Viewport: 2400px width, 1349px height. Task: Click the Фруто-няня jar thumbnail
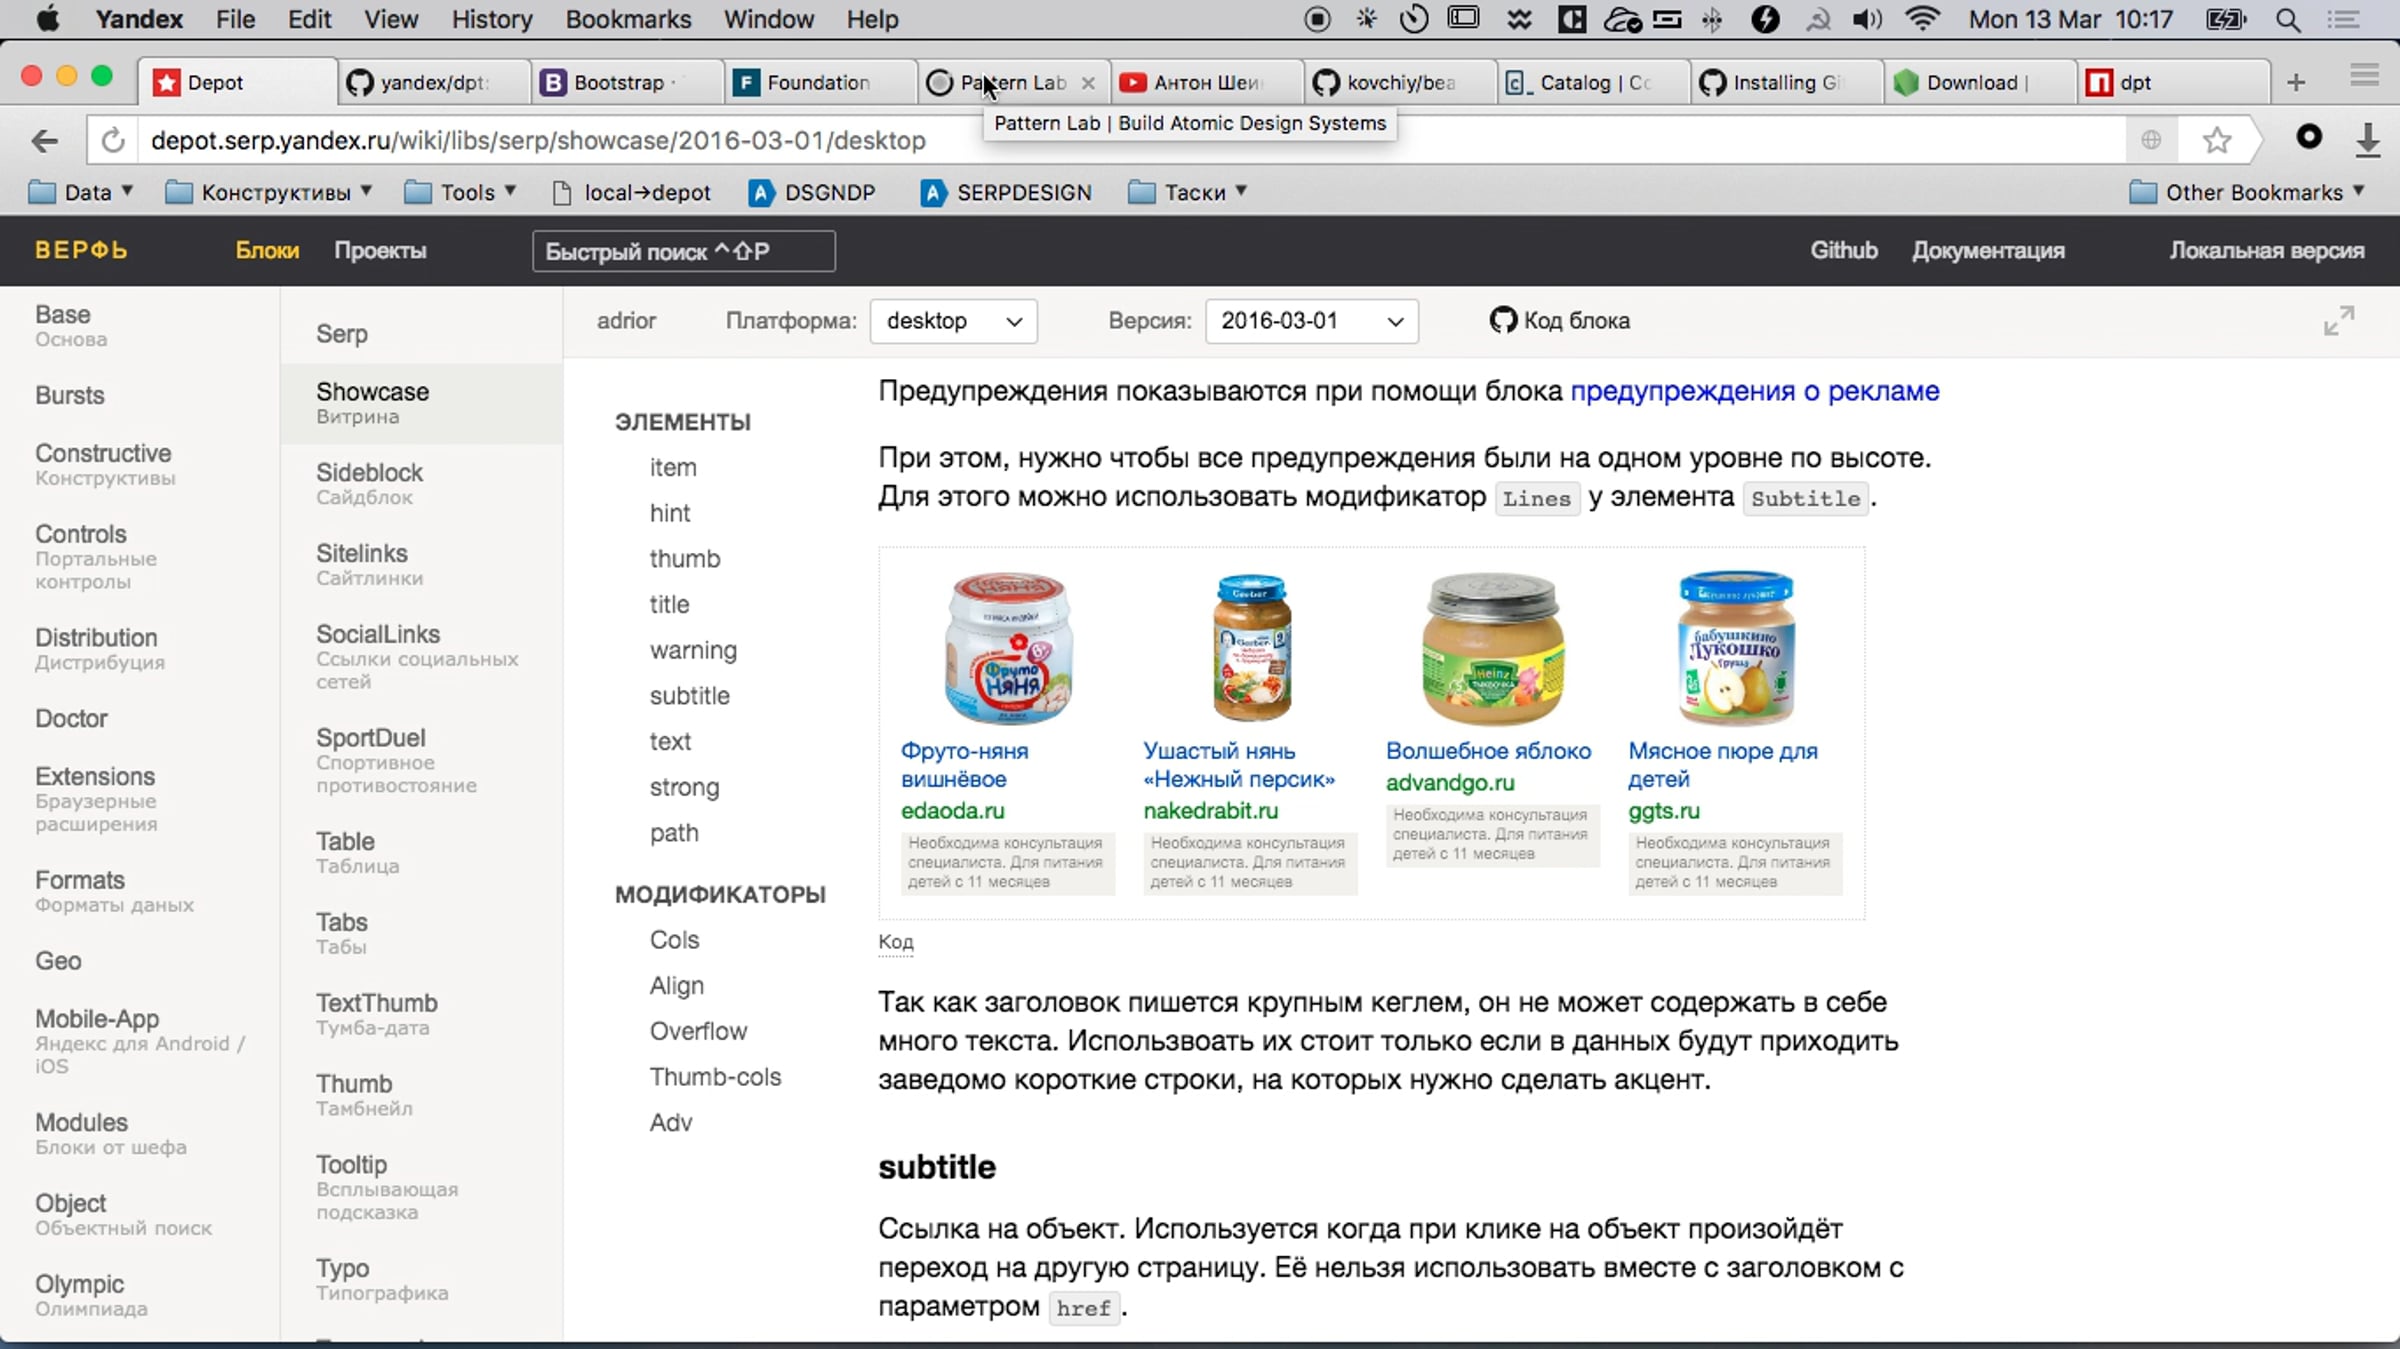(x=1008, y=648)
